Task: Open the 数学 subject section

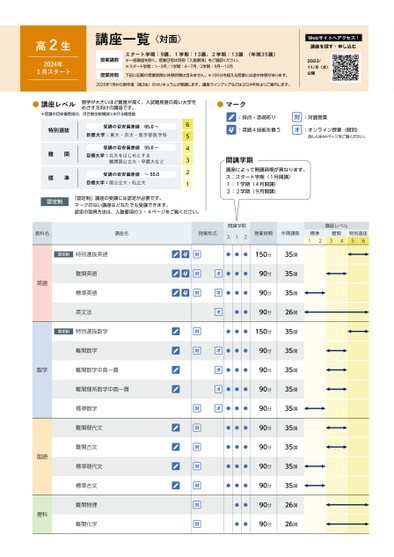Action: coord(42,370)
